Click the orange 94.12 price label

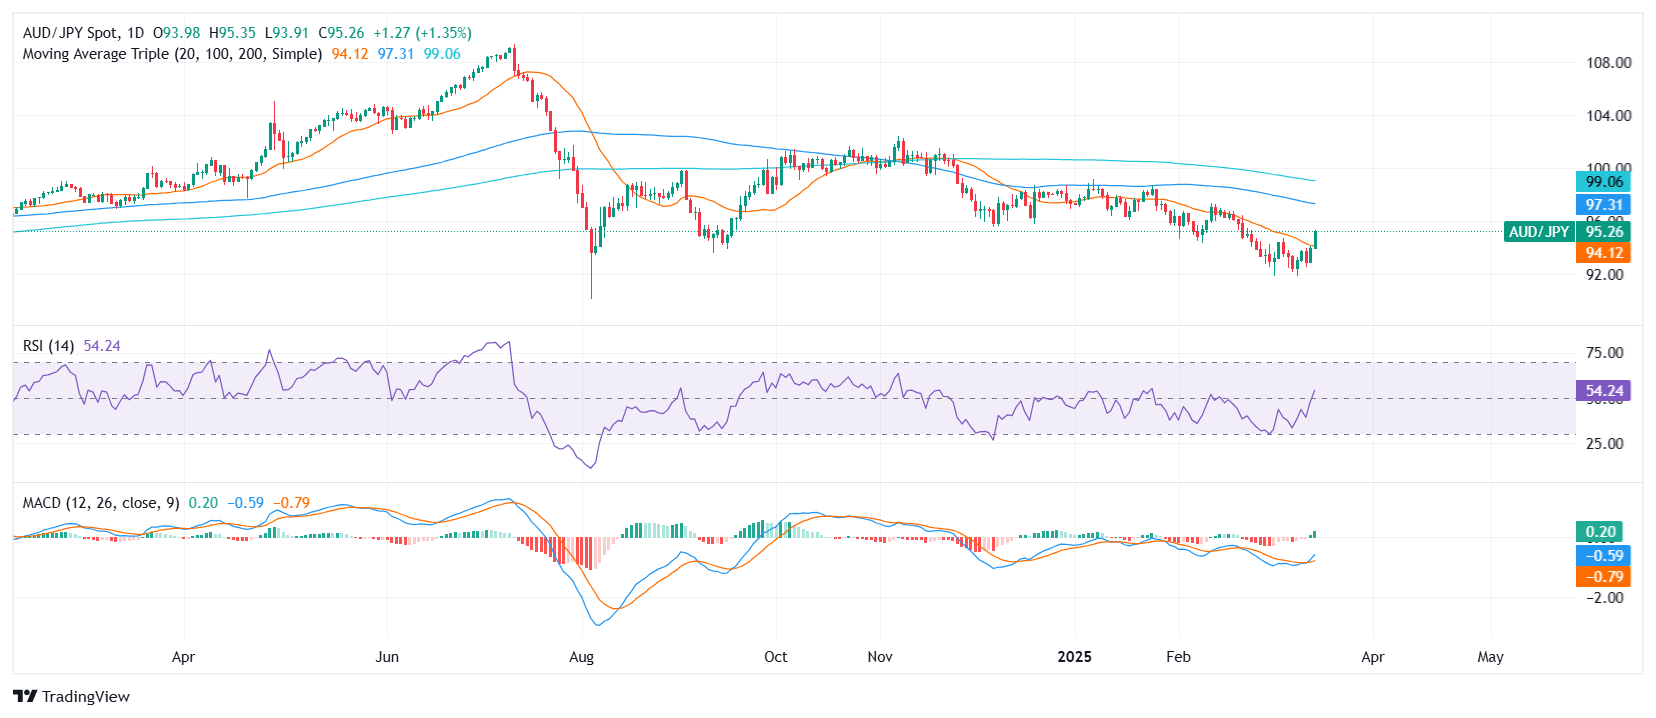1603,253
